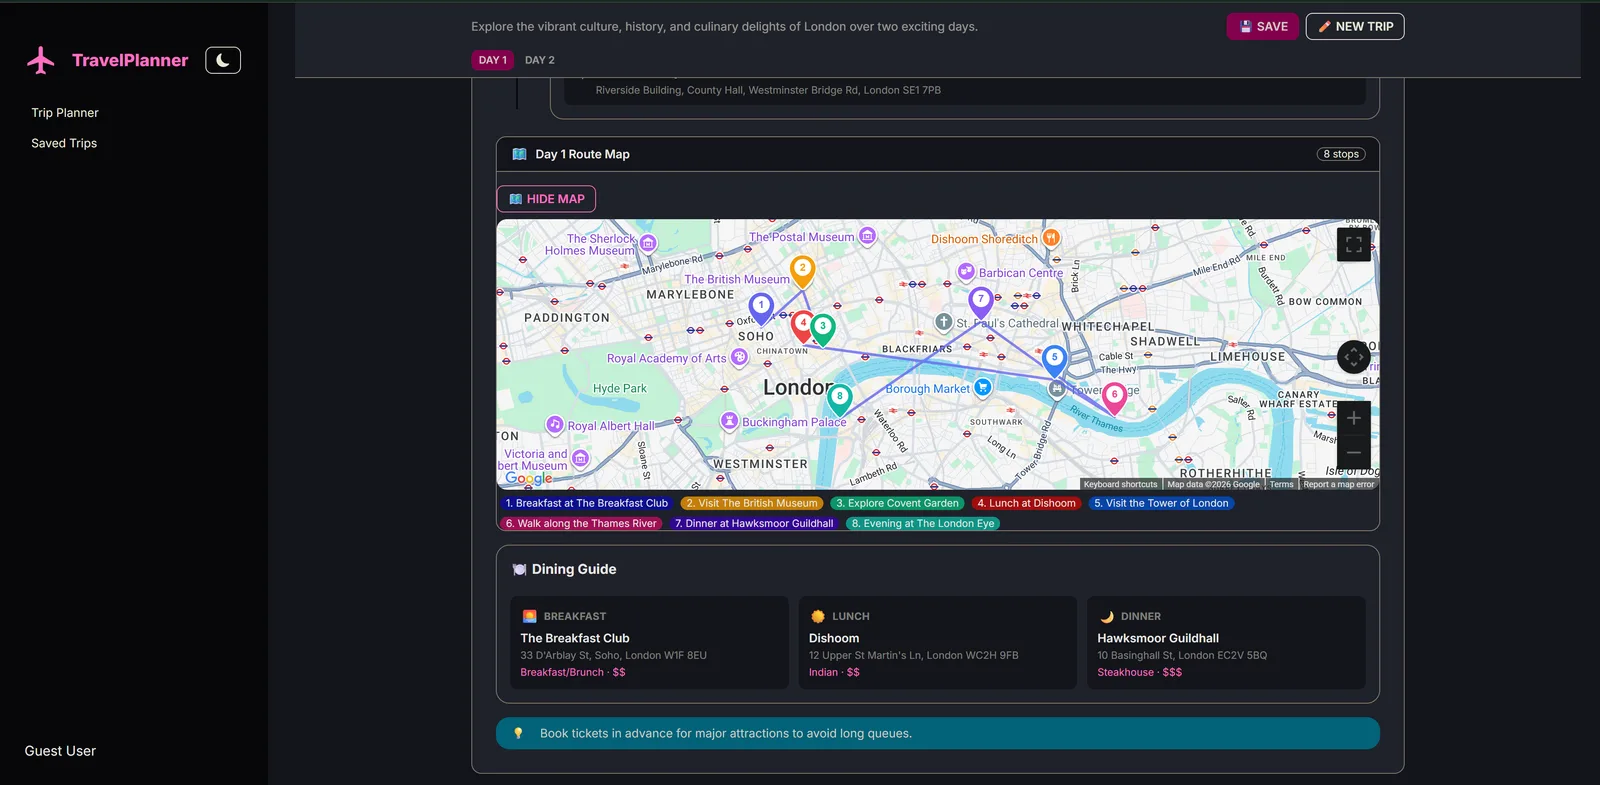1600x785 pixels.
Task: Click the Victoria and Albert Museum pin
Action: [580, 459]
